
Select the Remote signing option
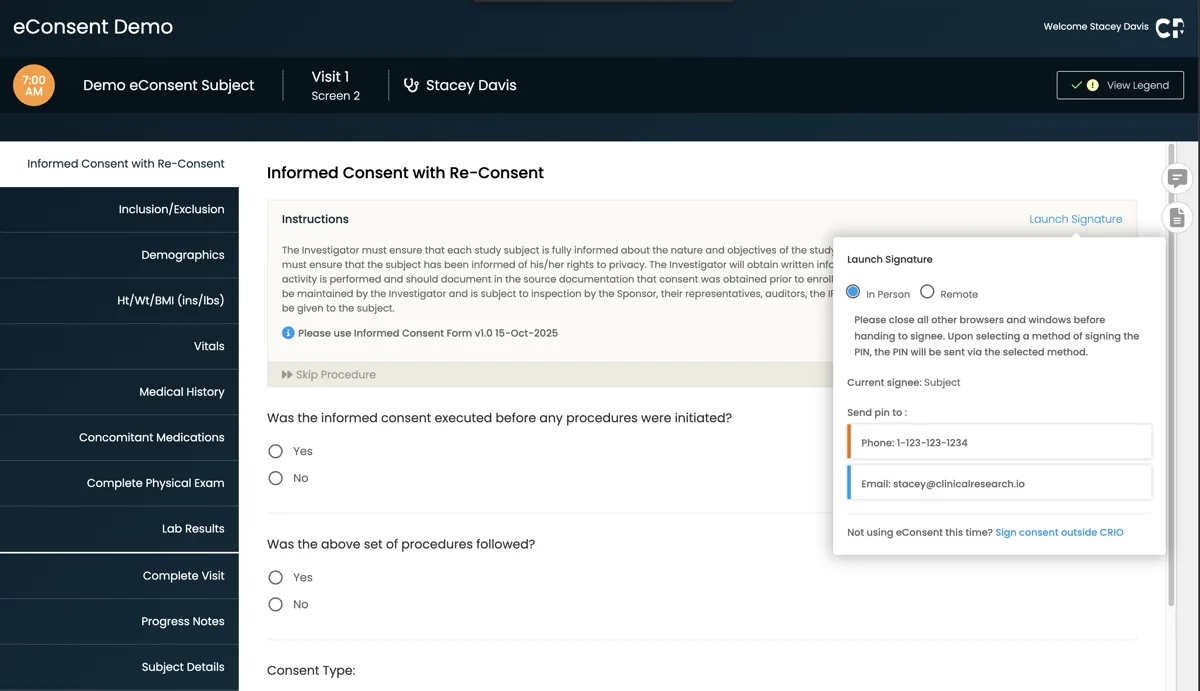tap(927, 293)
